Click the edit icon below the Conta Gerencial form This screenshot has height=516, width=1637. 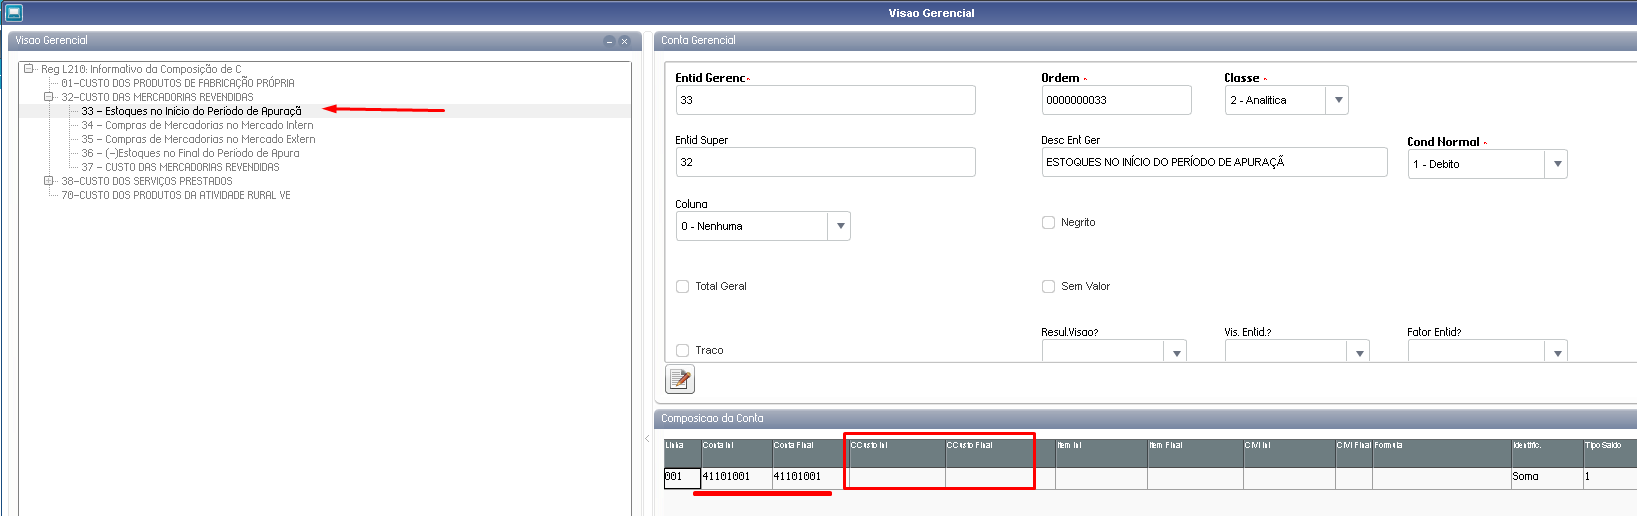point(680,379)
